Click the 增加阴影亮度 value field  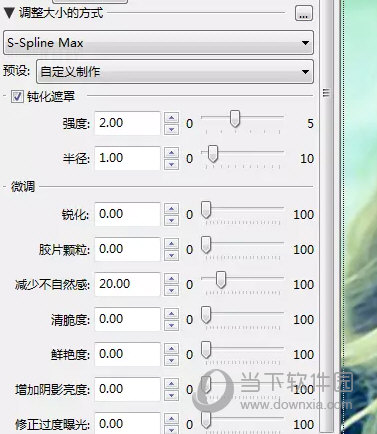point(127,389)
